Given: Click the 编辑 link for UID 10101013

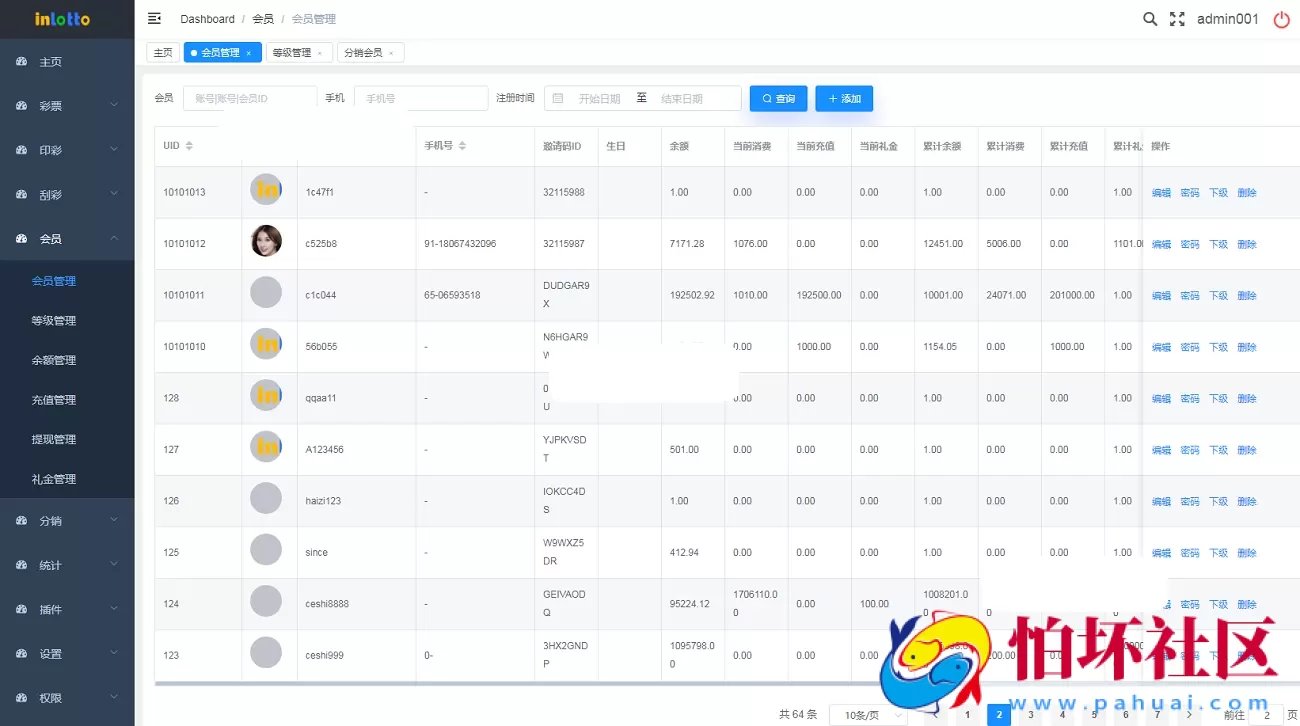Looking at the screenshot, I should (1160, 191).
